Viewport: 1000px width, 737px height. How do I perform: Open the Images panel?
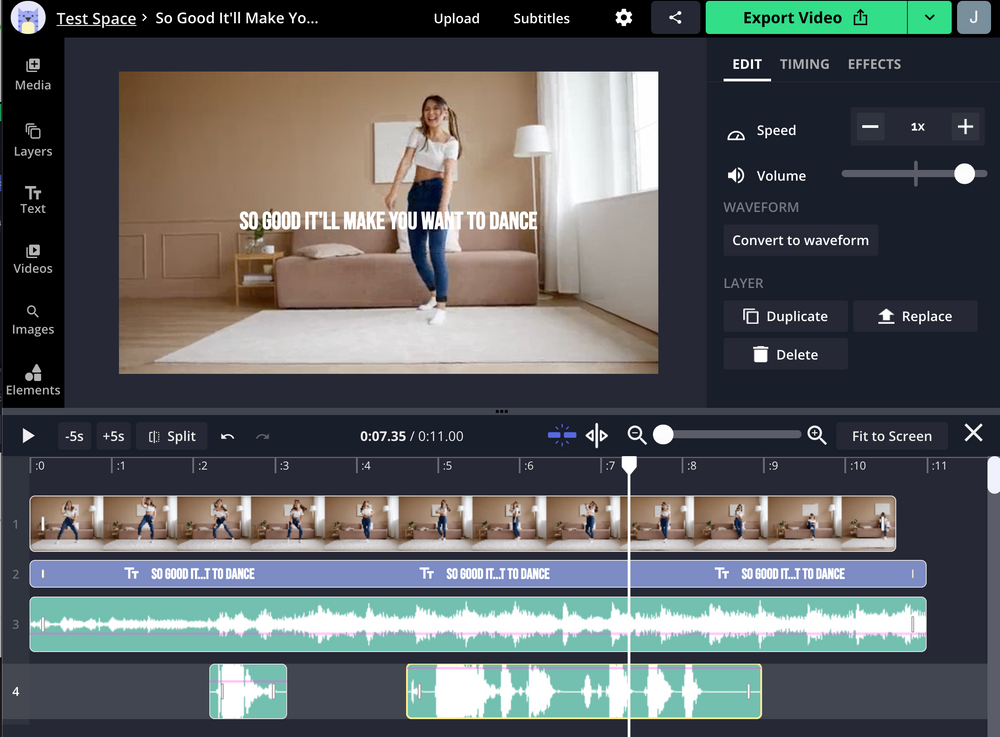tap(32, 318)
